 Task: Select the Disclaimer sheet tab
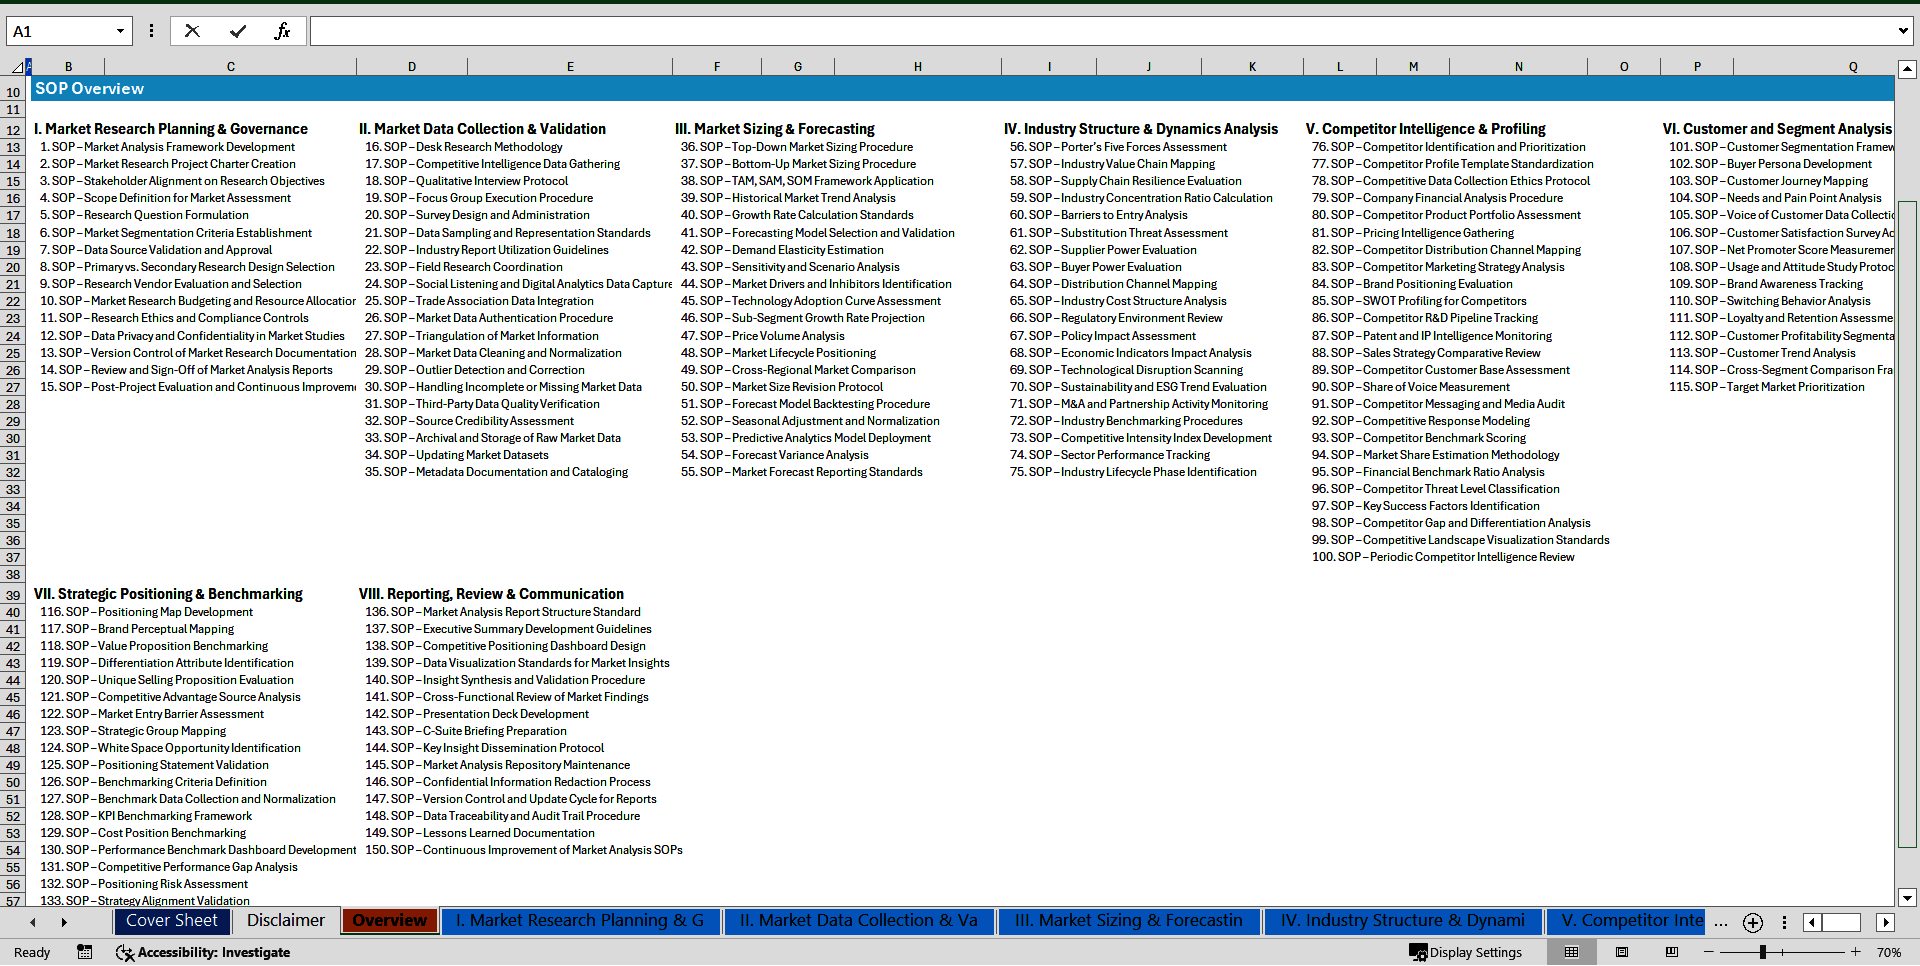pos(285,920)
